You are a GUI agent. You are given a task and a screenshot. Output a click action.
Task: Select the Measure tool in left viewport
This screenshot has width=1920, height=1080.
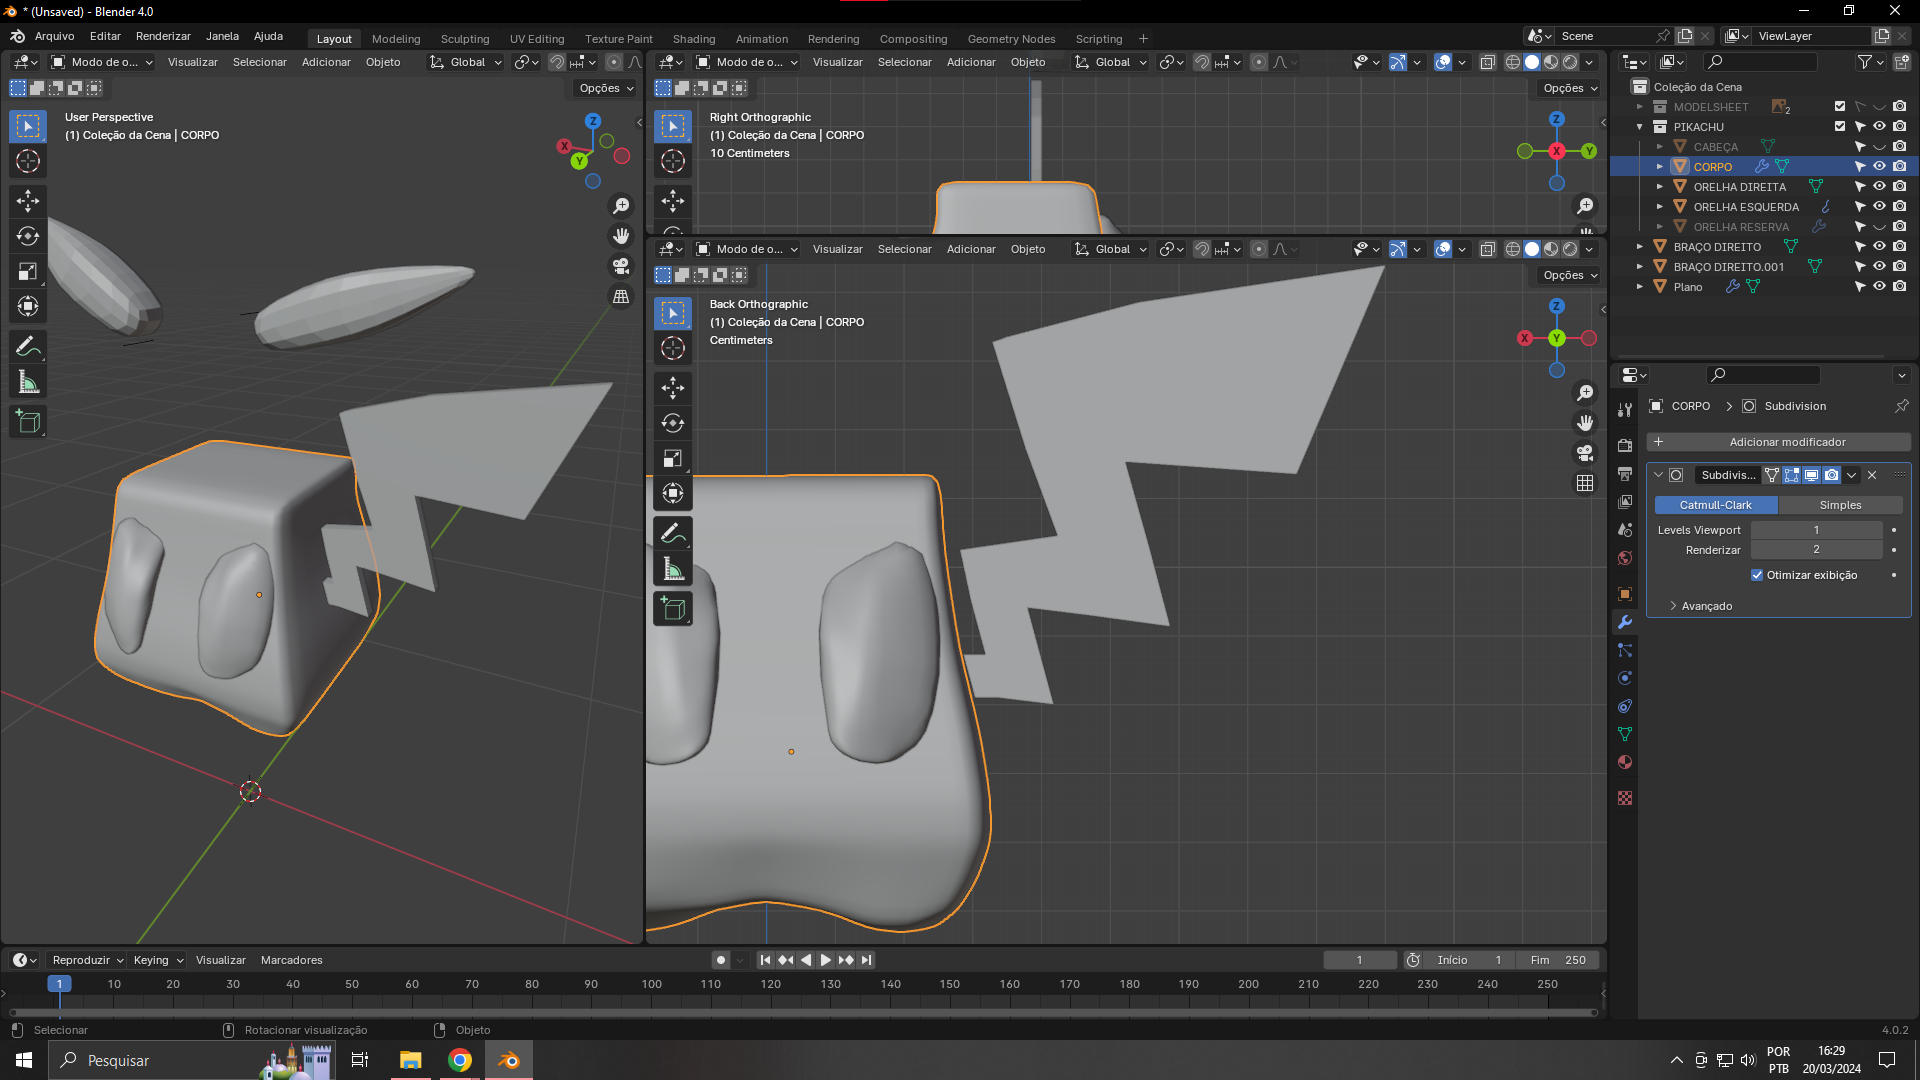click(x=28, y=382)
